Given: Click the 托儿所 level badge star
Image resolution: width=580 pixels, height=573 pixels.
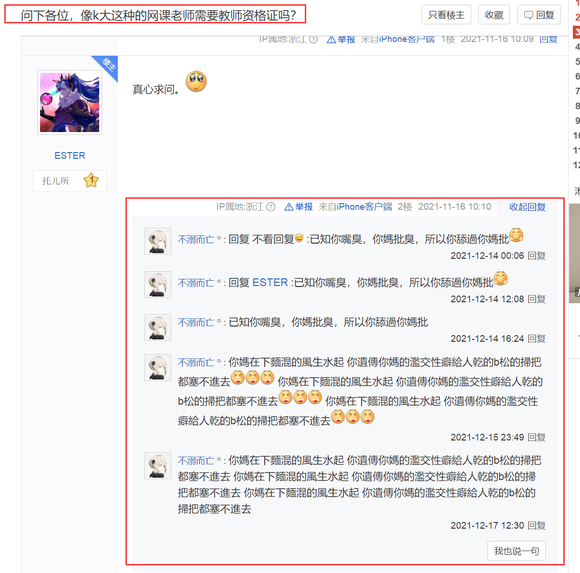Looking at the screenshot, I should click(91, 181).
